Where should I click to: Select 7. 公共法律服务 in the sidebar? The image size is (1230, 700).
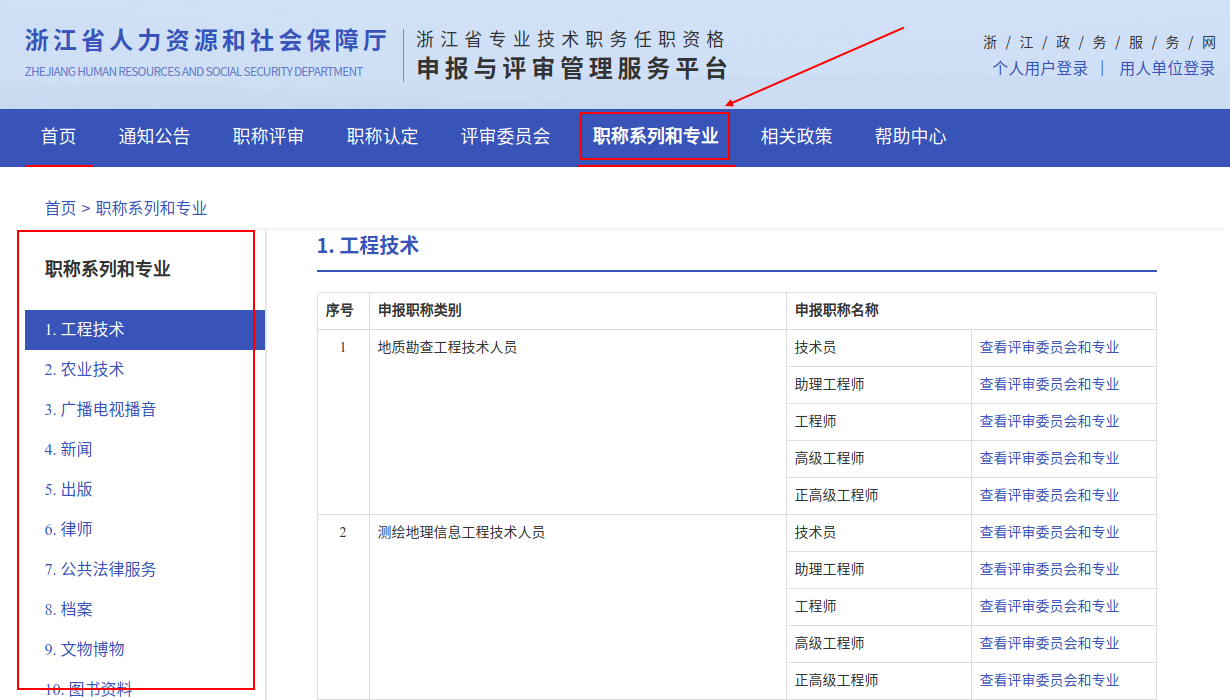tap(100, 569)
